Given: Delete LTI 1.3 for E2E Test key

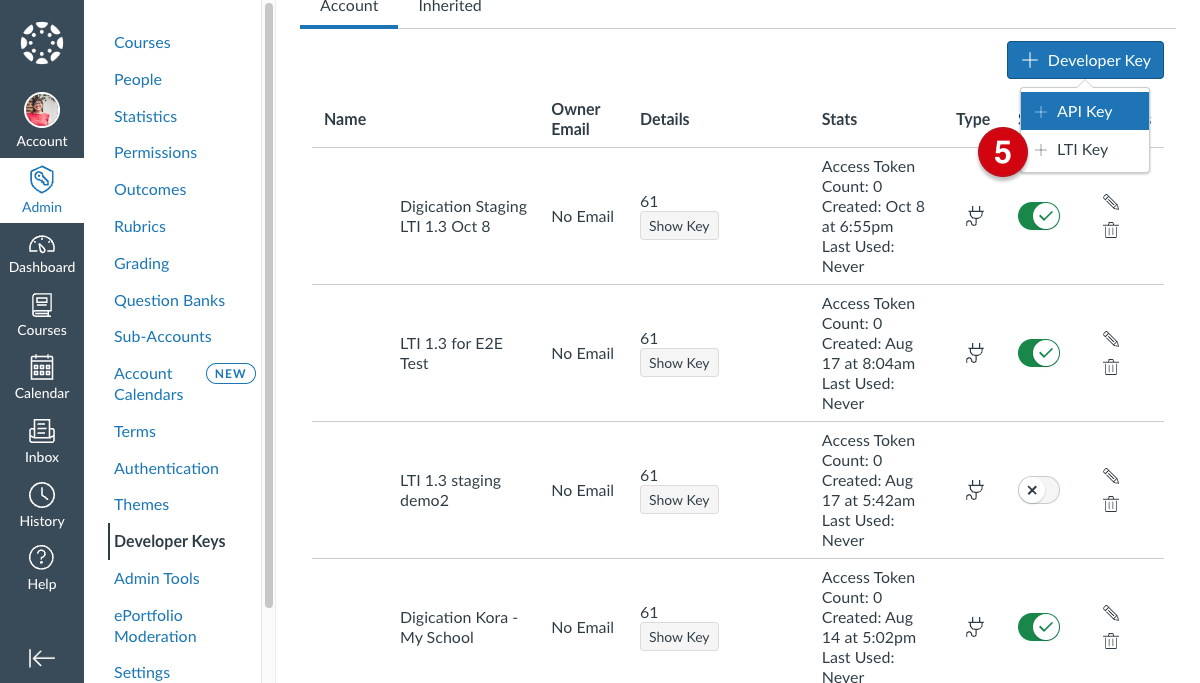Looking at the screenshot, I should coord(1110,367).
